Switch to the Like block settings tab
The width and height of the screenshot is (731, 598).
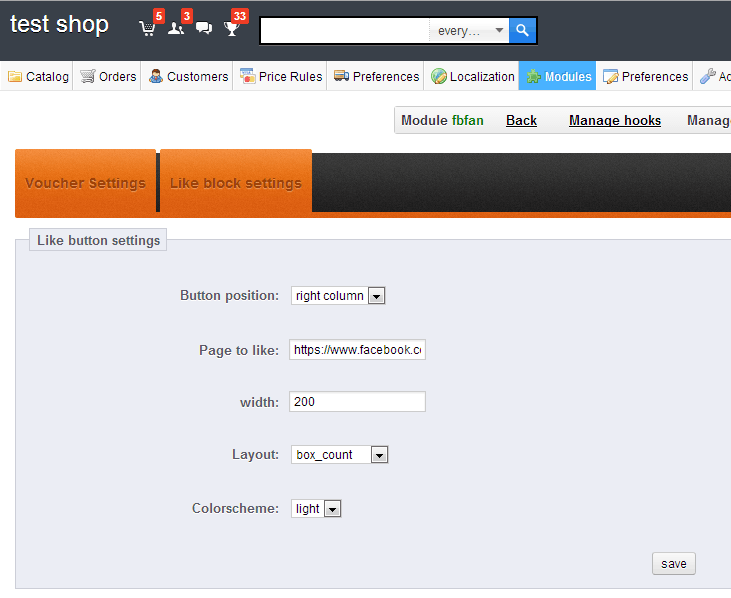tap(236, 183)
